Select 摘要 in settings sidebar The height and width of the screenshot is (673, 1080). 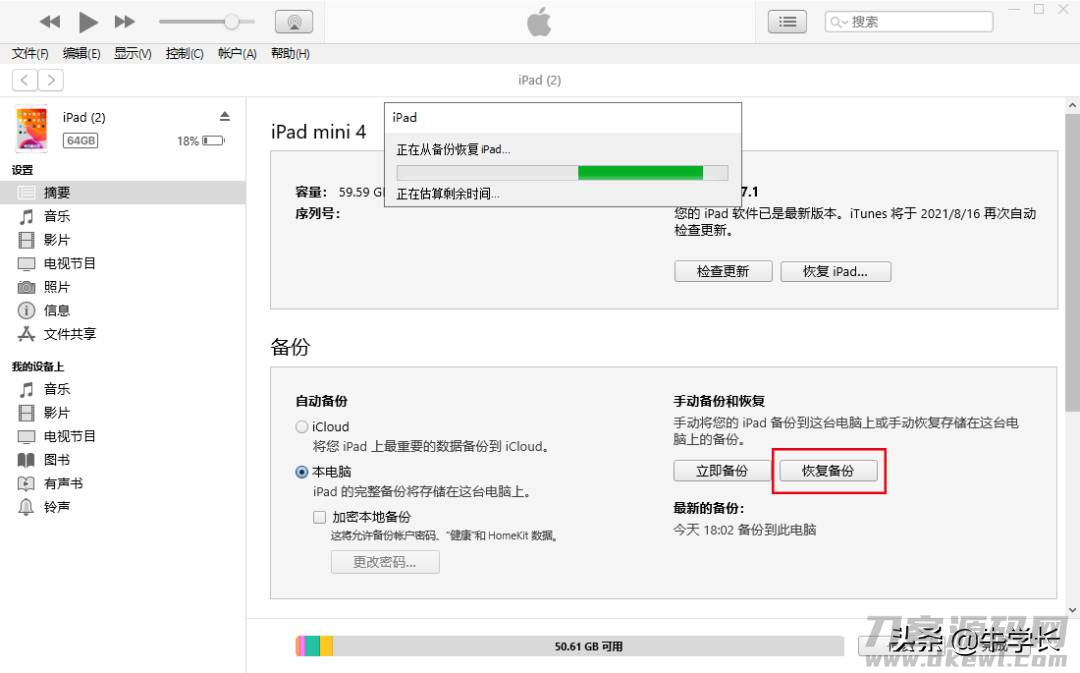click(x=123, y=193)
